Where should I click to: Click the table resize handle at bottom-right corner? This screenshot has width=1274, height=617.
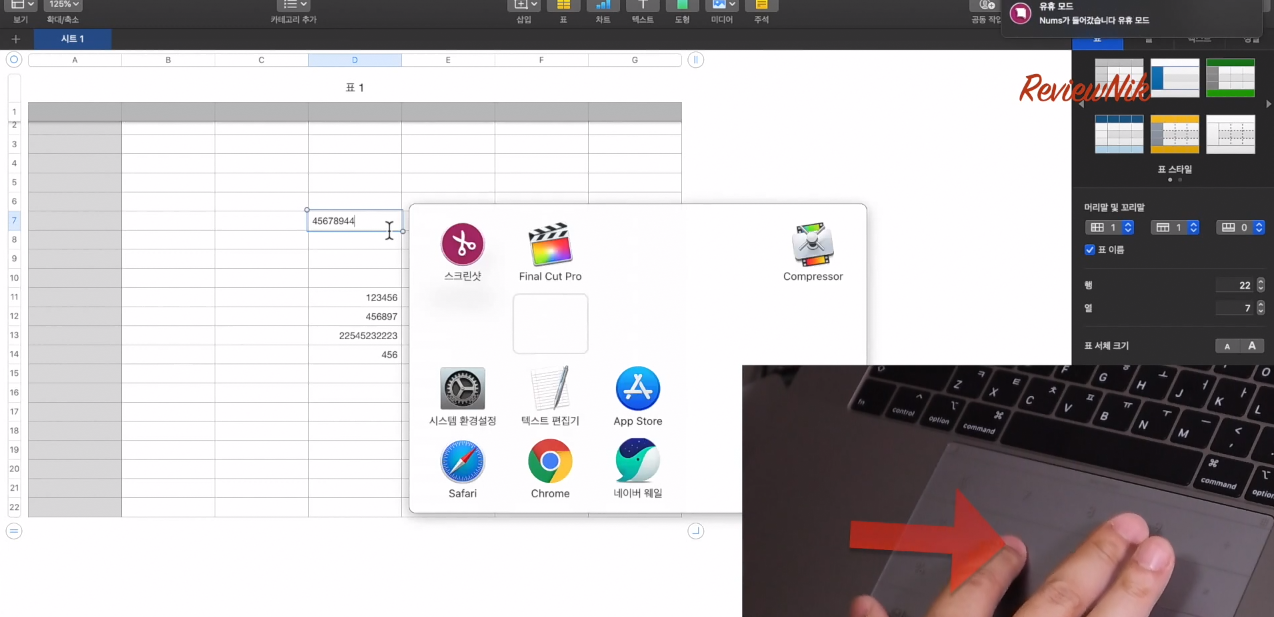pos(696,531)
